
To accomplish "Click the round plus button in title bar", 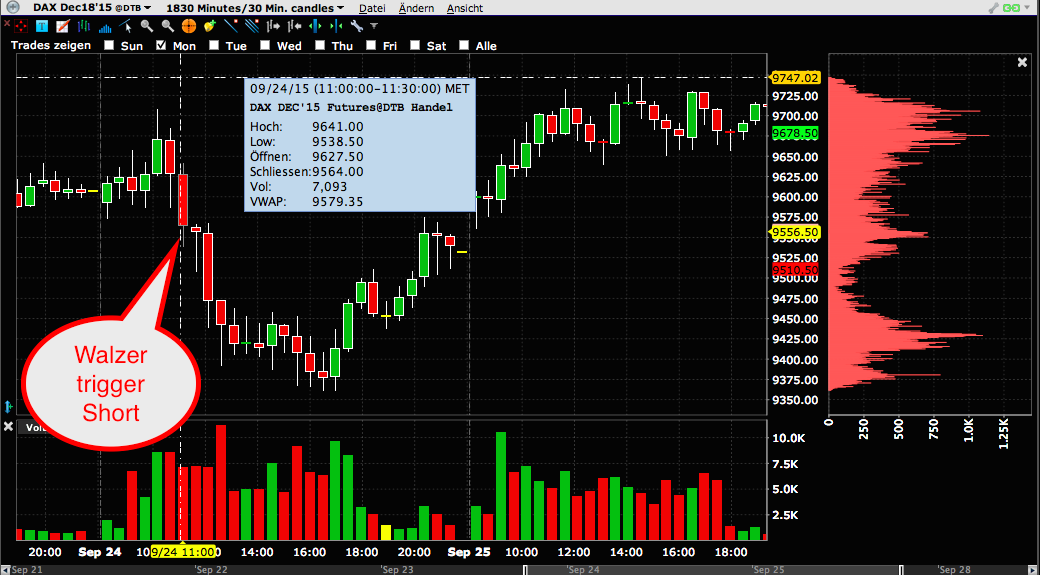I will [12, 8].
